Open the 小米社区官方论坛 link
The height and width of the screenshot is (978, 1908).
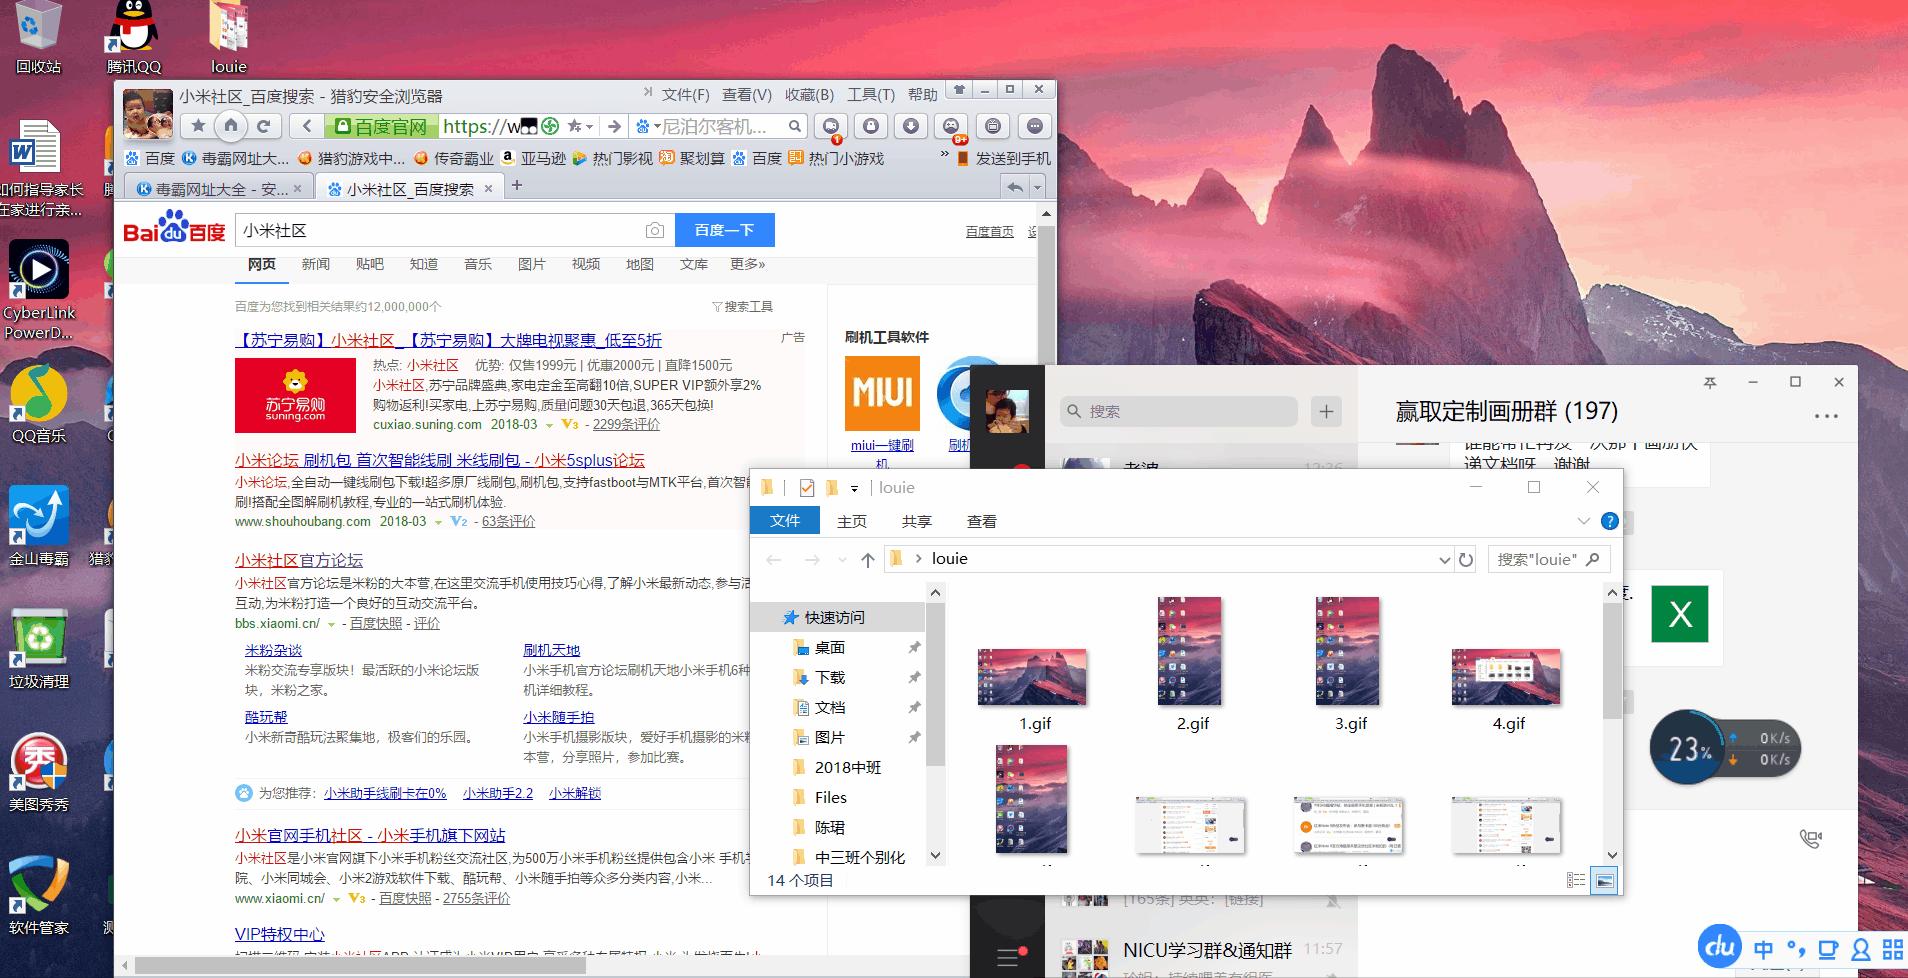[x=301, y=560]
